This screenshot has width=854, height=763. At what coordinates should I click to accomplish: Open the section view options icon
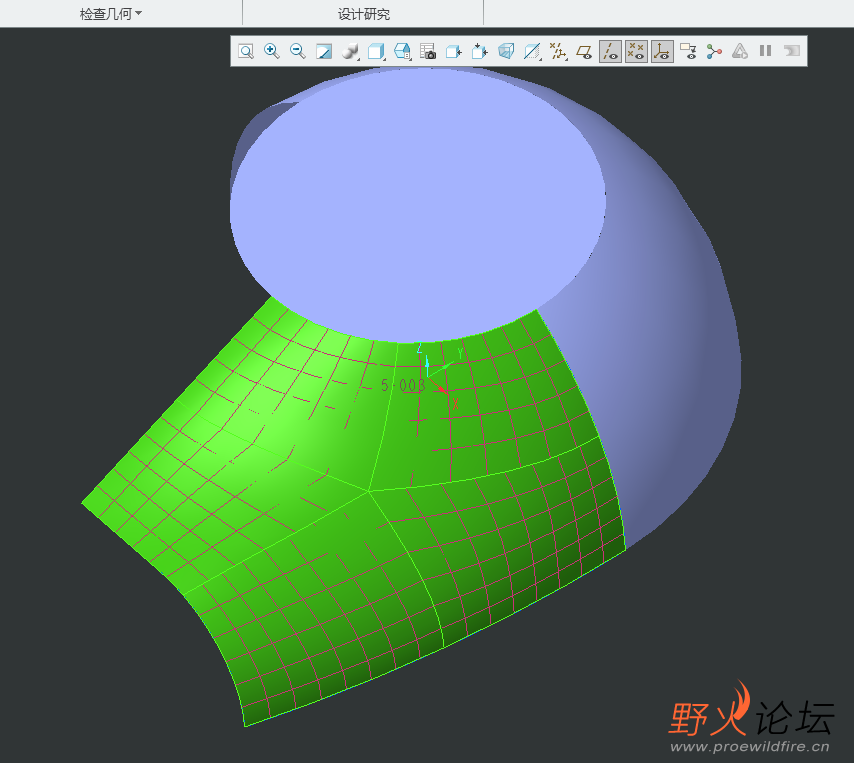pyautogui.click(x=532, y=52)
